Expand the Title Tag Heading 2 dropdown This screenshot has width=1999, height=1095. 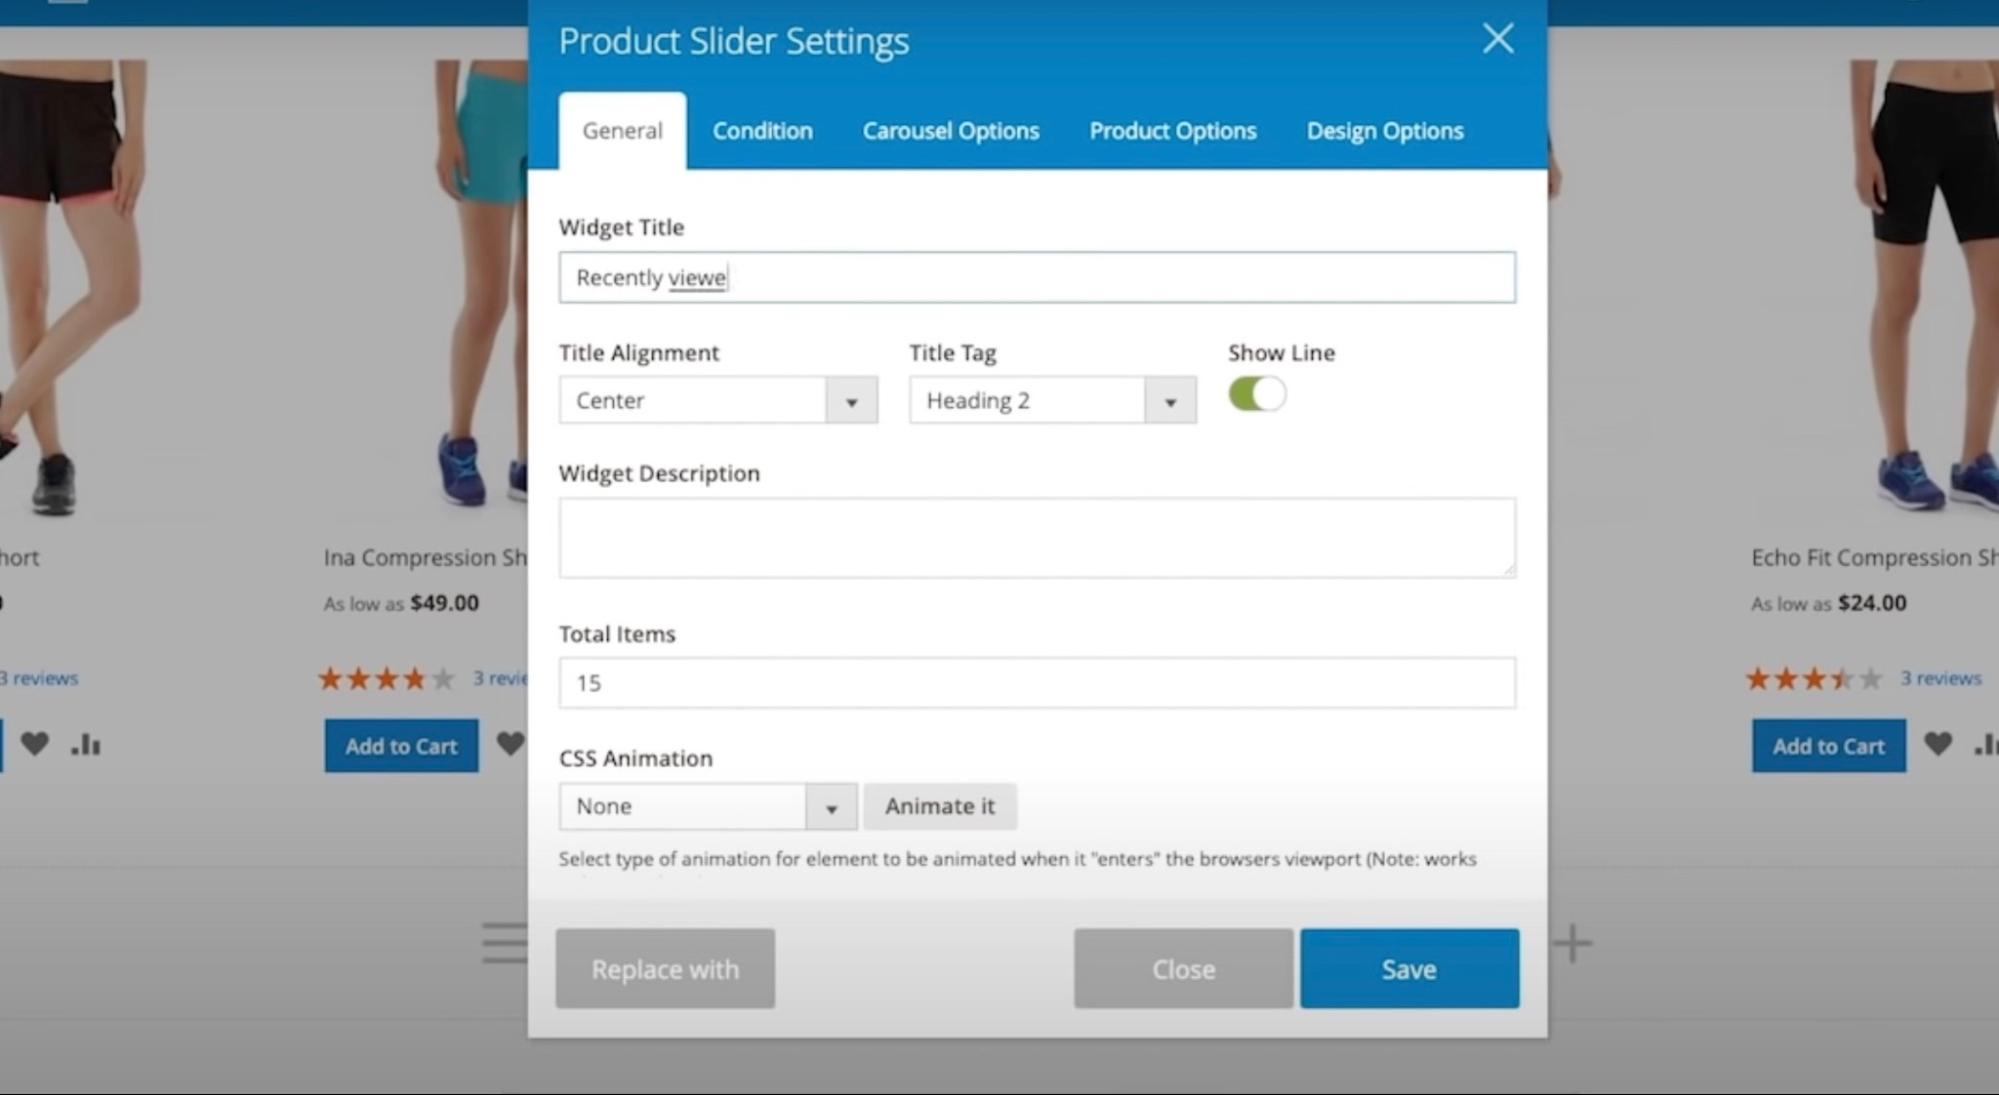click(x=1052, y=400)
